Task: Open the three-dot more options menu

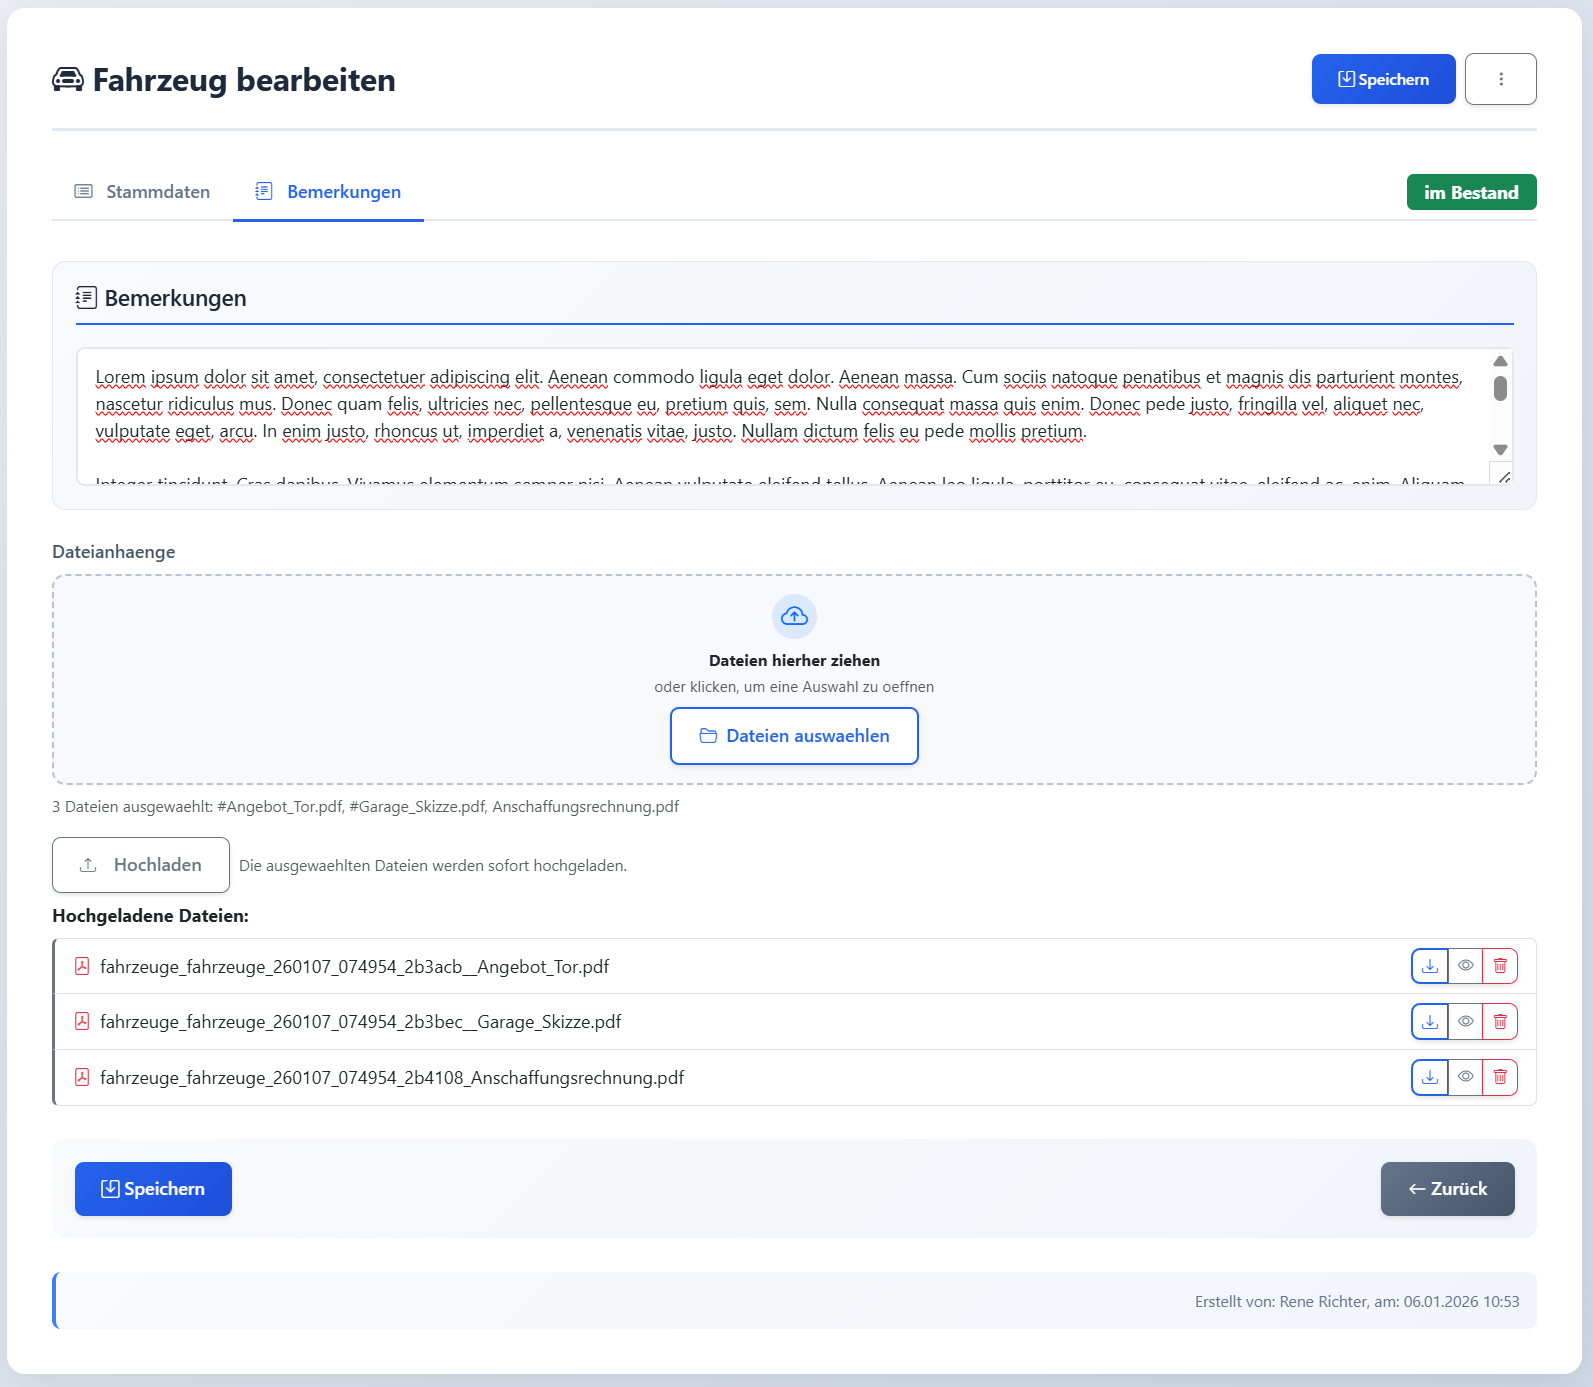Action: pos(1500,79)
